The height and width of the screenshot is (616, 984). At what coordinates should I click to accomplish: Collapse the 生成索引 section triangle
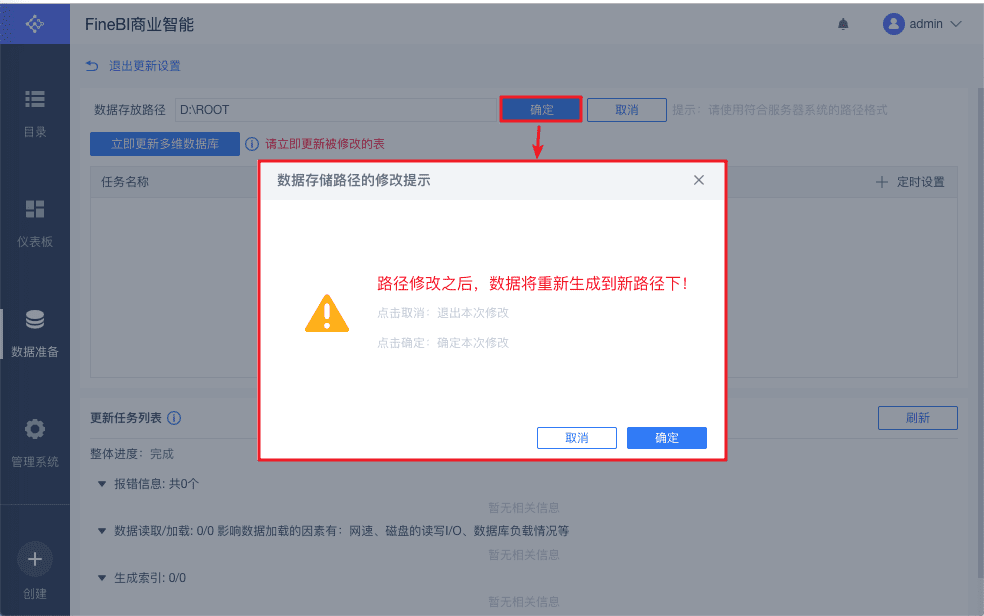pos(102,578)
